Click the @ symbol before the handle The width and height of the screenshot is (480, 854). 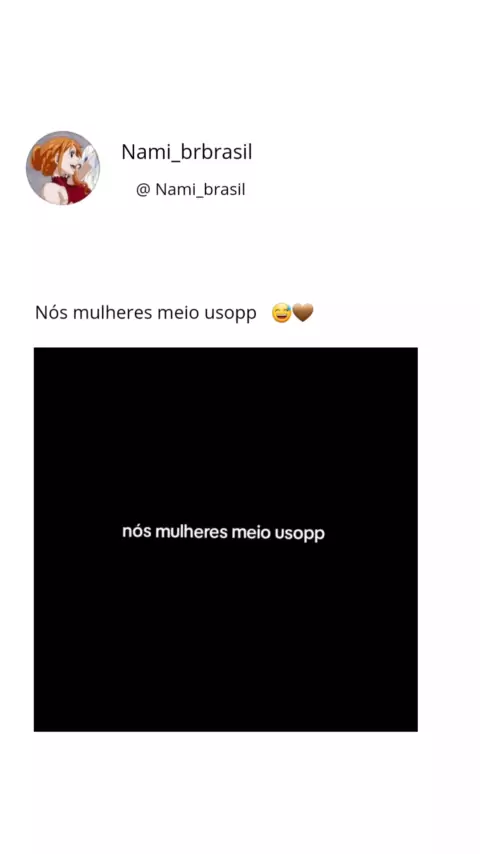point(143,190)
